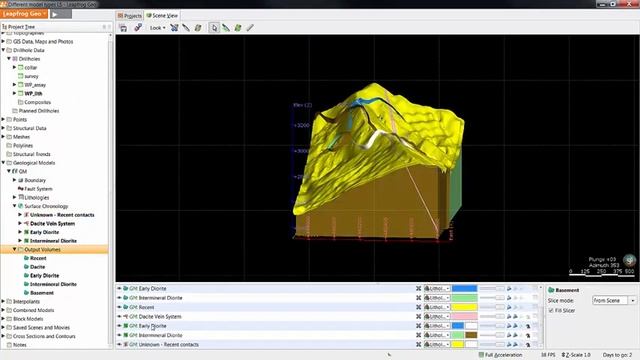Remove first GM Early Diorite from scene

pos(418,288)
